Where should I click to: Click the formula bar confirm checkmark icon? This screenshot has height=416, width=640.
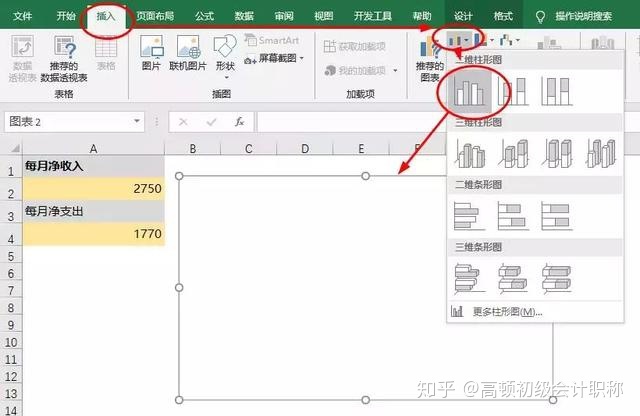pyautogui.click(x=211, y=122)
